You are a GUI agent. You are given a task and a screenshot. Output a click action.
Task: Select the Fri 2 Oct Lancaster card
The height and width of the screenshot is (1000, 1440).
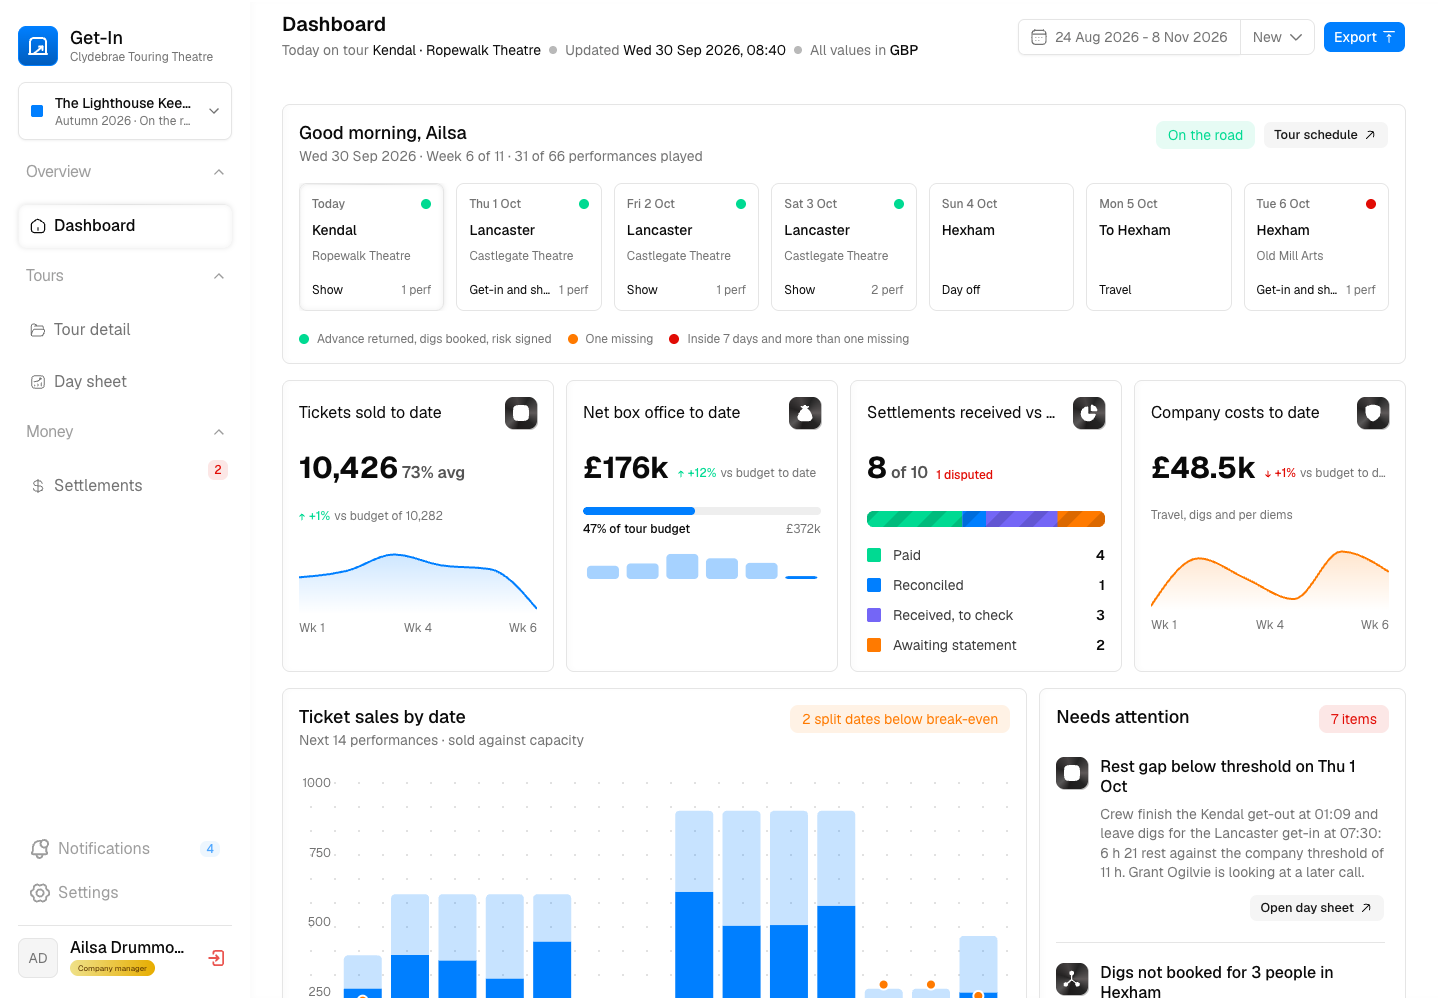point(686,247)
